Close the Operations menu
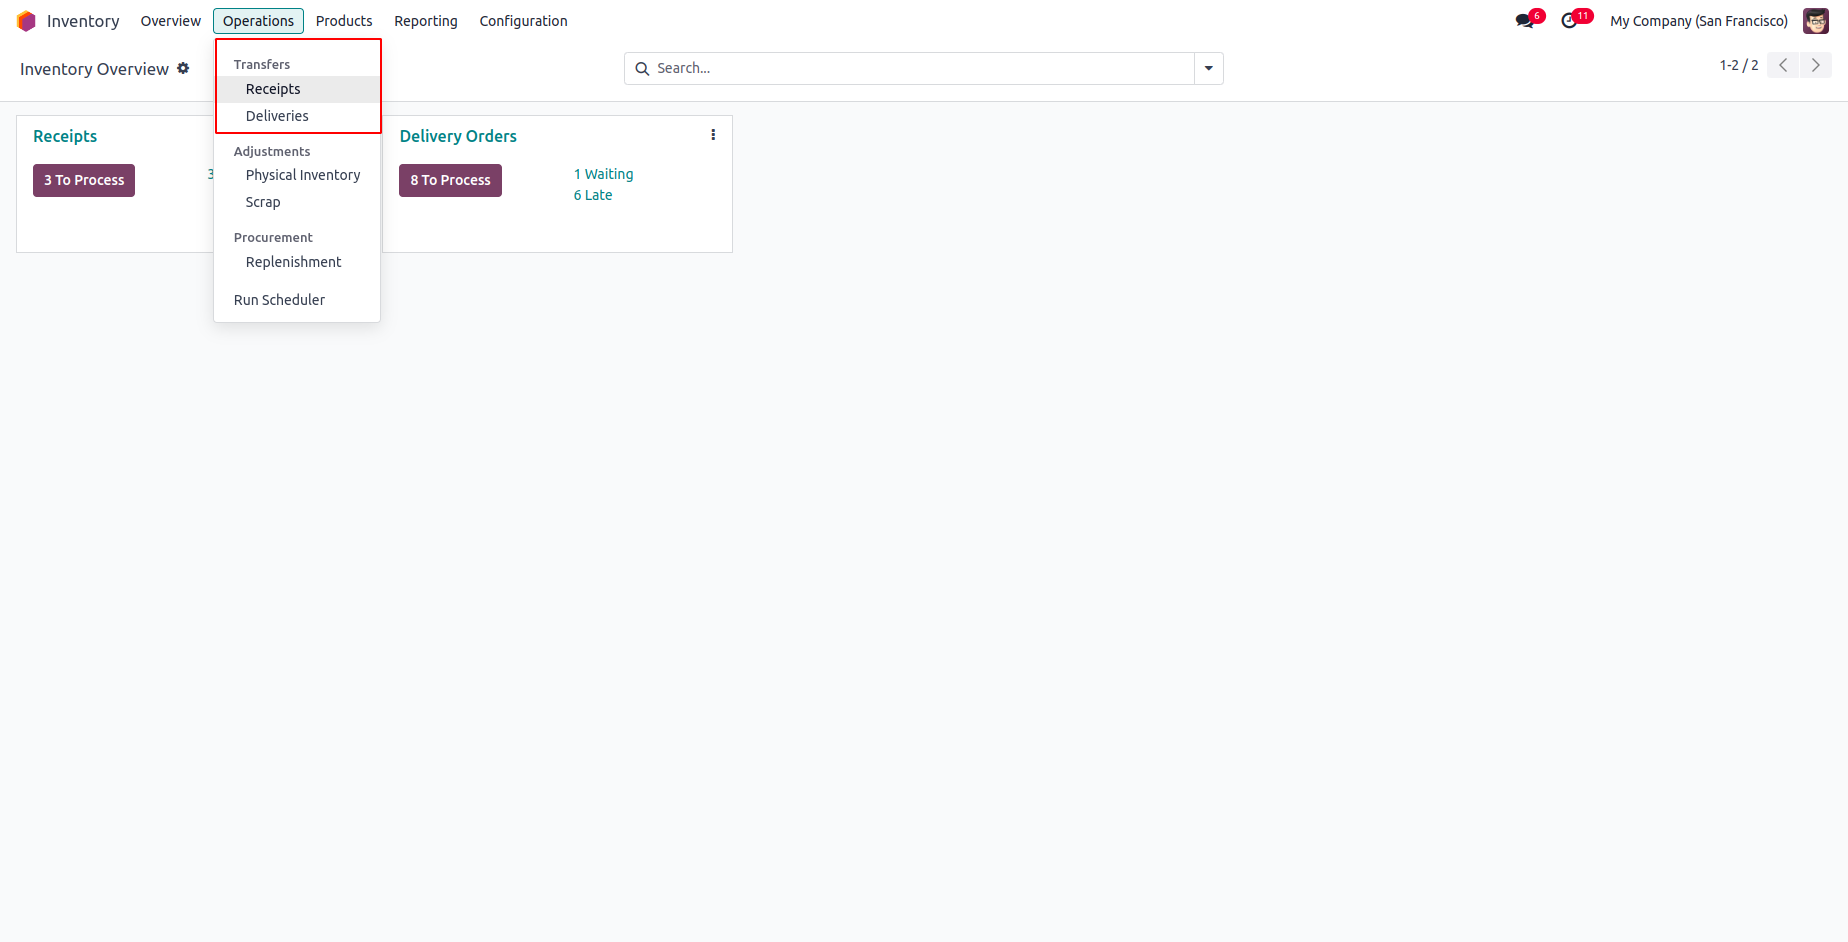This screenshot has width=1848, height=942. coord(258,21)
